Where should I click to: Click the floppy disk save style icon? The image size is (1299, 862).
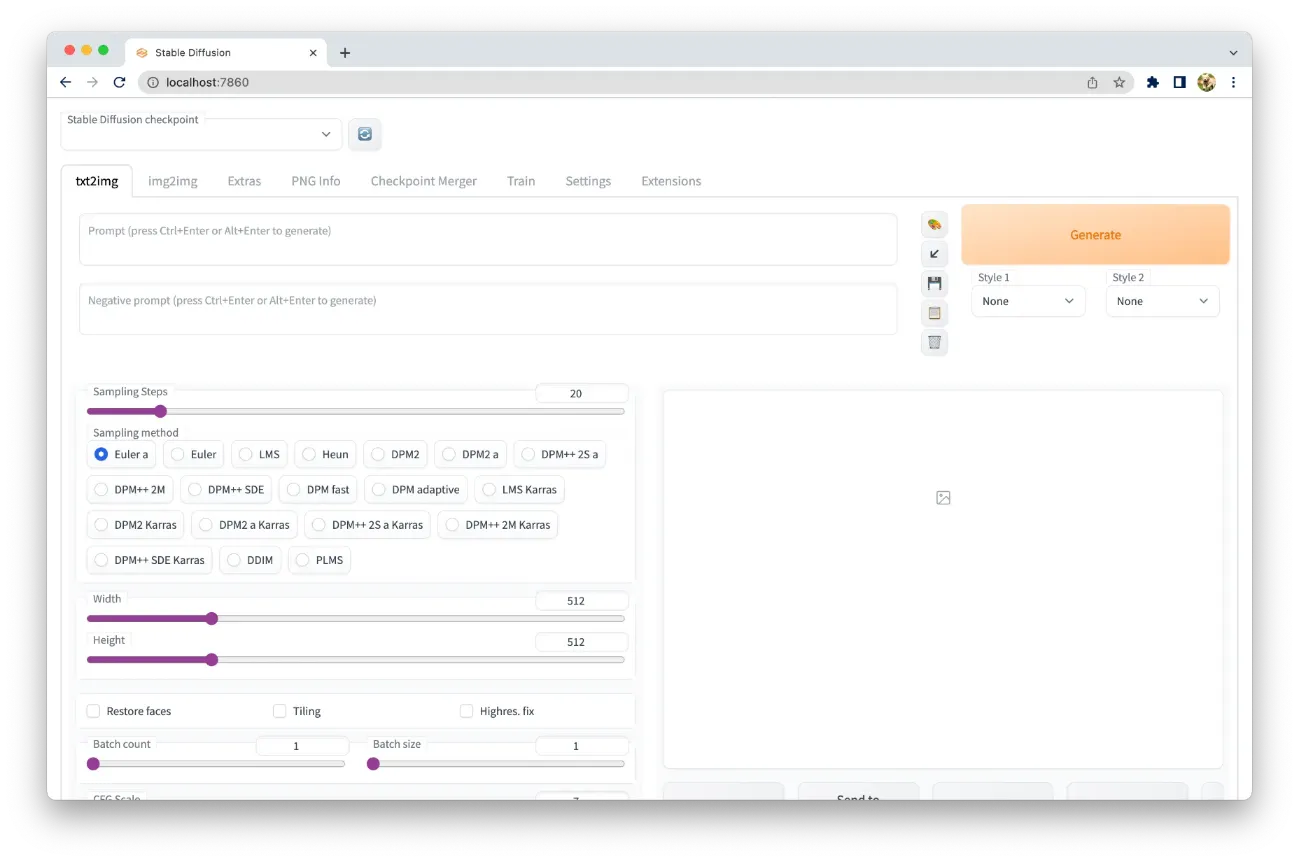[x=934, y=284]
